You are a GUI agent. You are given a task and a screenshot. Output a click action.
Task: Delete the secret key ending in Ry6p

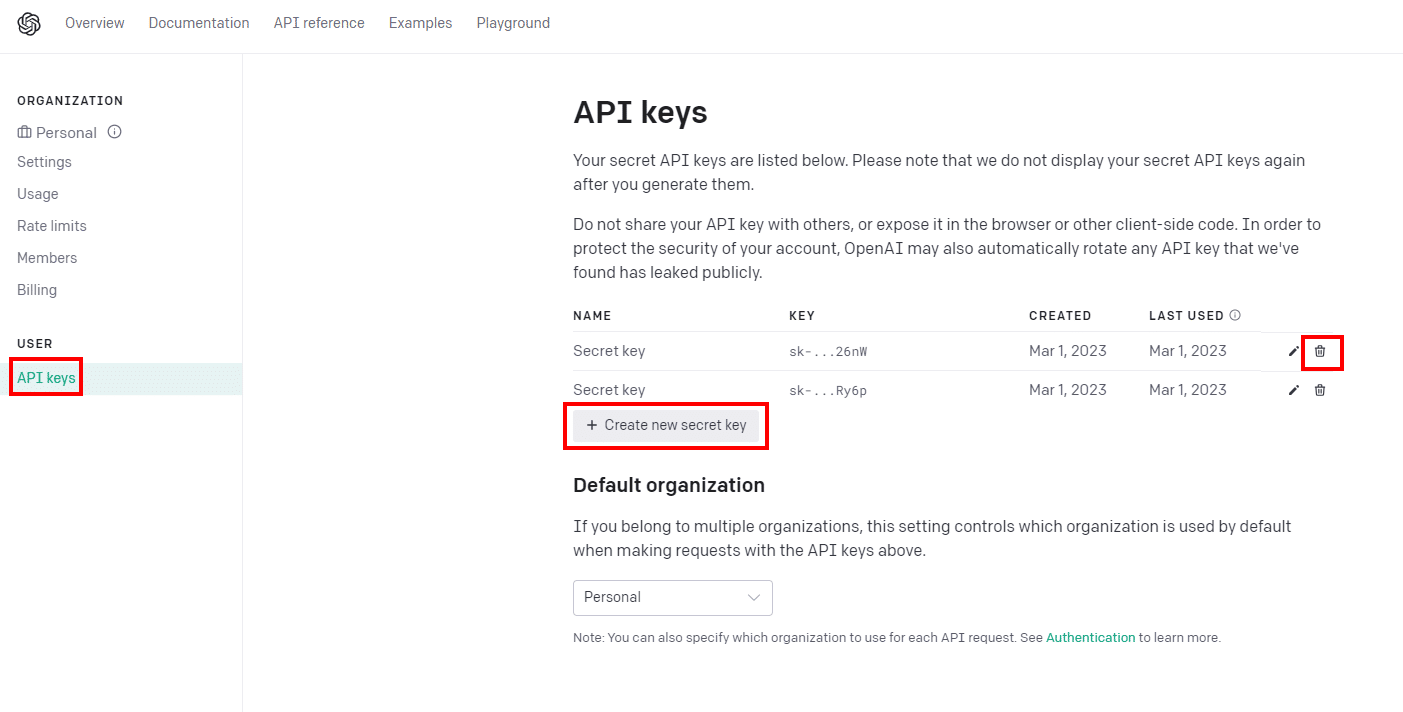point(1320,390)
